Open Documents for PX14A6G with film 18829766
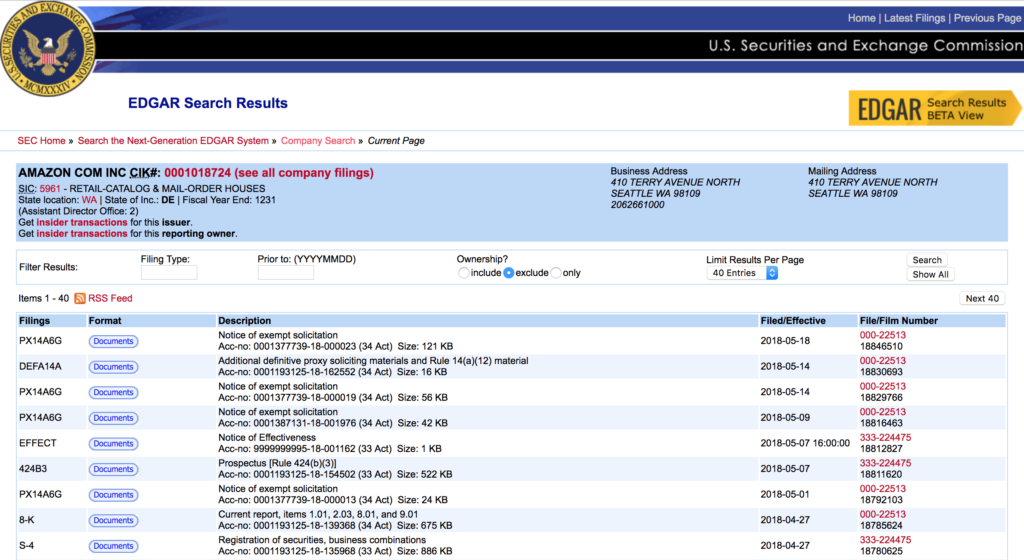 click(x=113, y=392)
